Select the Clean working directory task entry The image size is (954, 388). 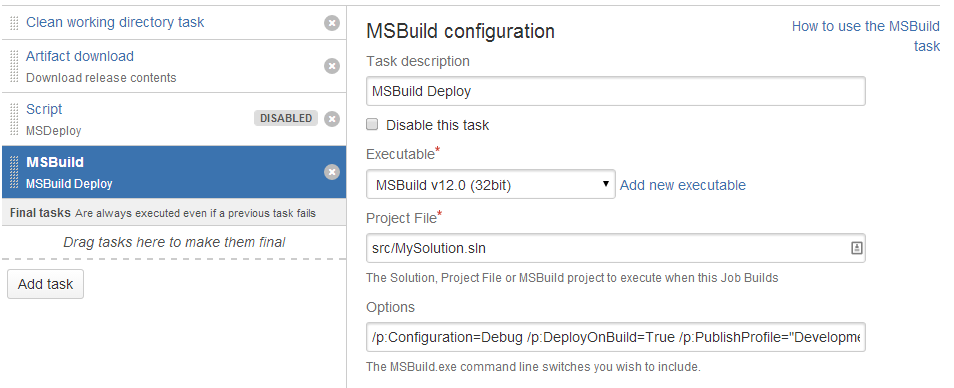(115, 23)
